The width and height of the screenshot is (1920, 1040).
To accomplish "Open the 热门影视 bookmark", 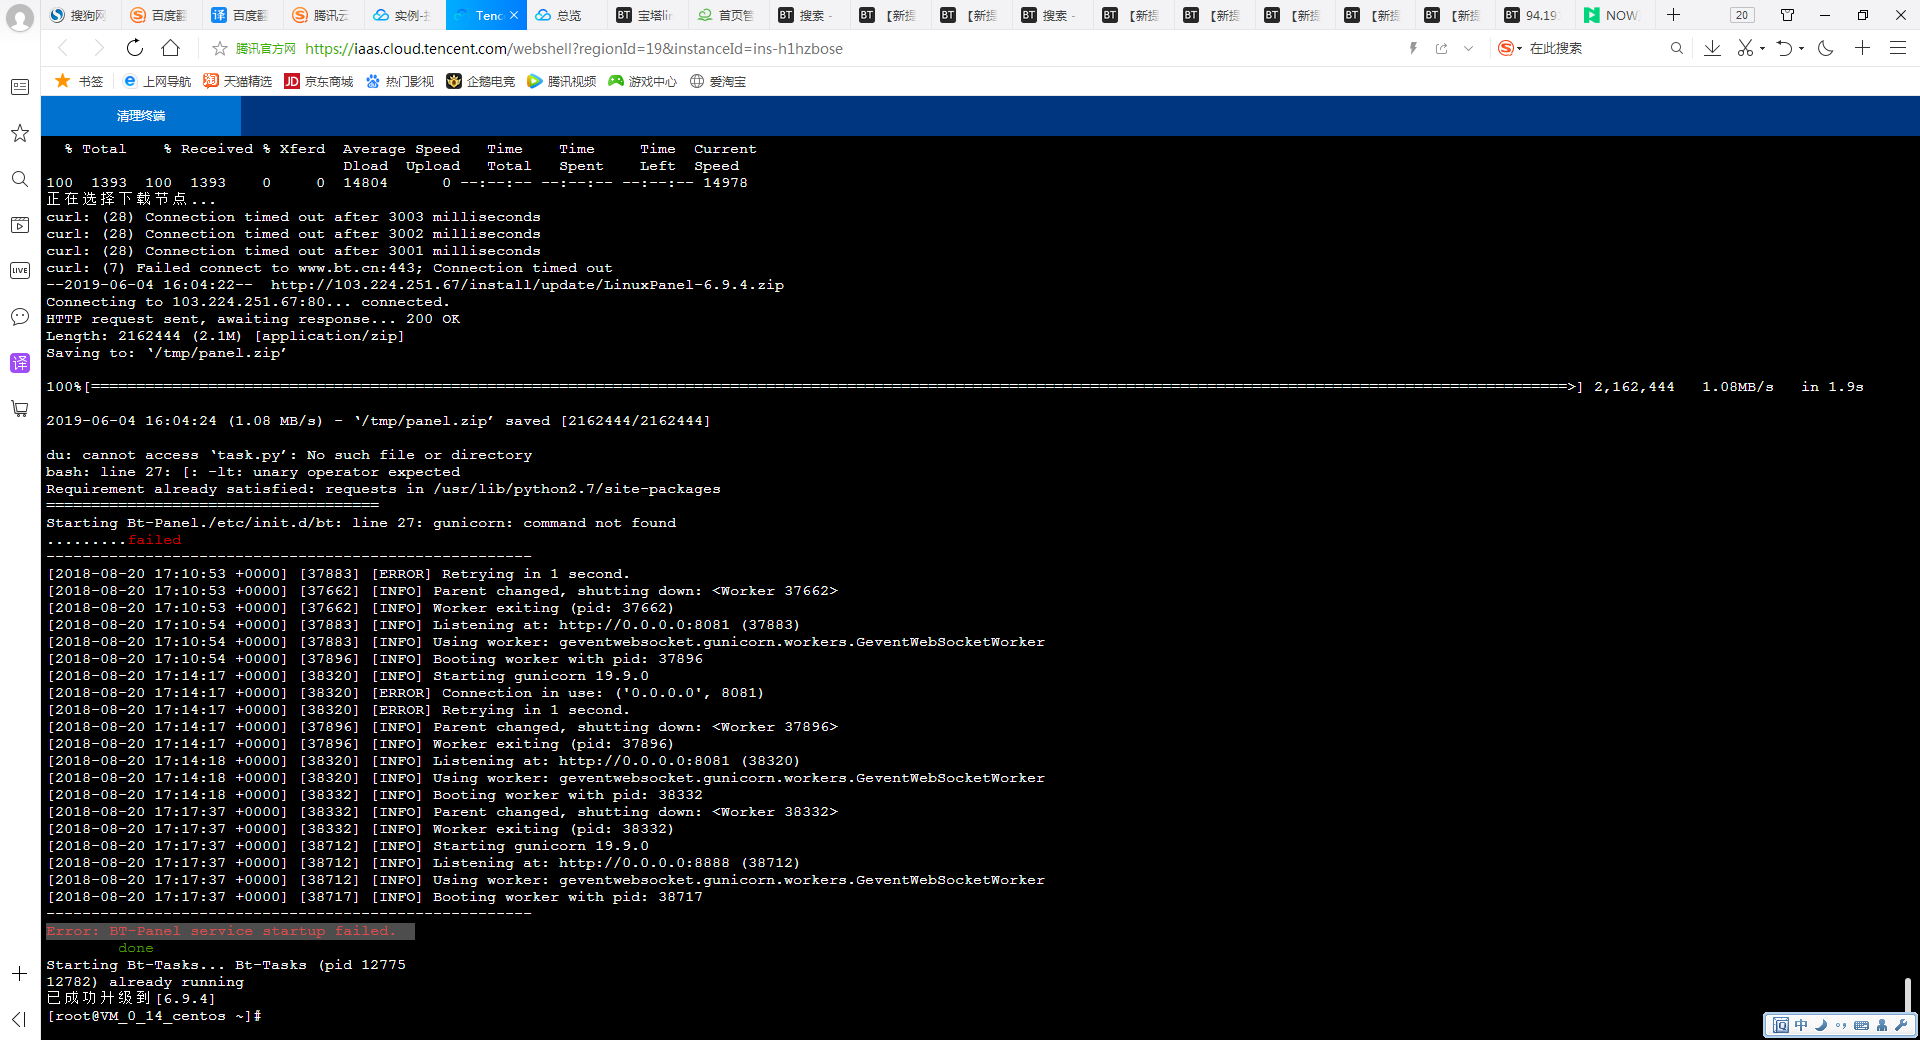I will (x=400, y=81).
